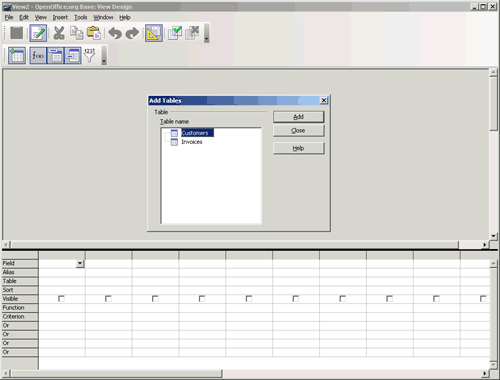Click the table pane horizontal scrollbar right arrow

click(485, 245)
